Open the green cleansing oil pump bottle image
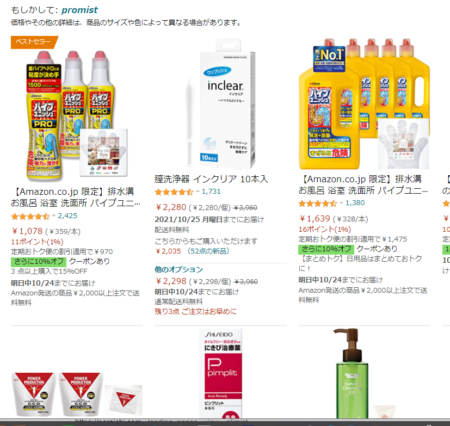 pos(352,373)
